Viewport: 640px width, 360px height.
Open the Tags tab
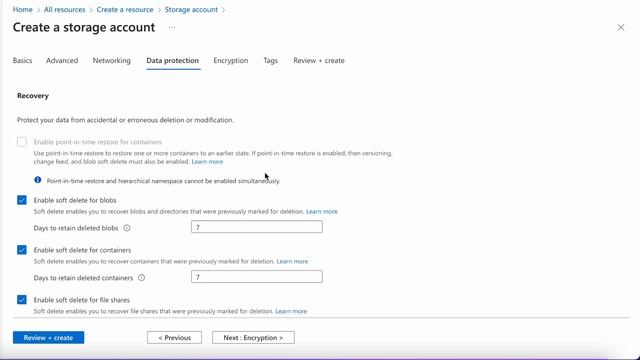click(x=270, y=60)
